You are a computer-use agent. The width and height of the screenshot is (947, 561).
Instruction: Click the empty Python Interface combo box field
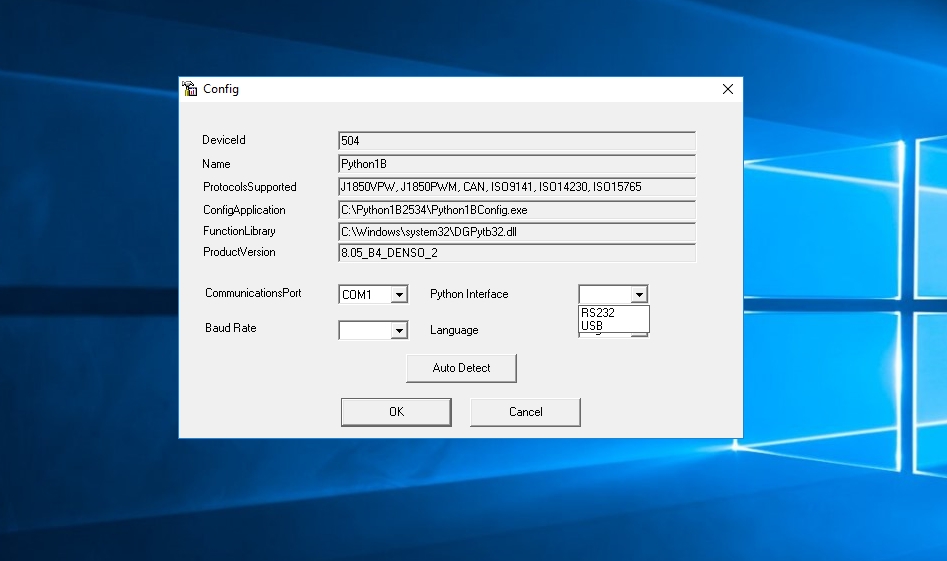[604, 295]
